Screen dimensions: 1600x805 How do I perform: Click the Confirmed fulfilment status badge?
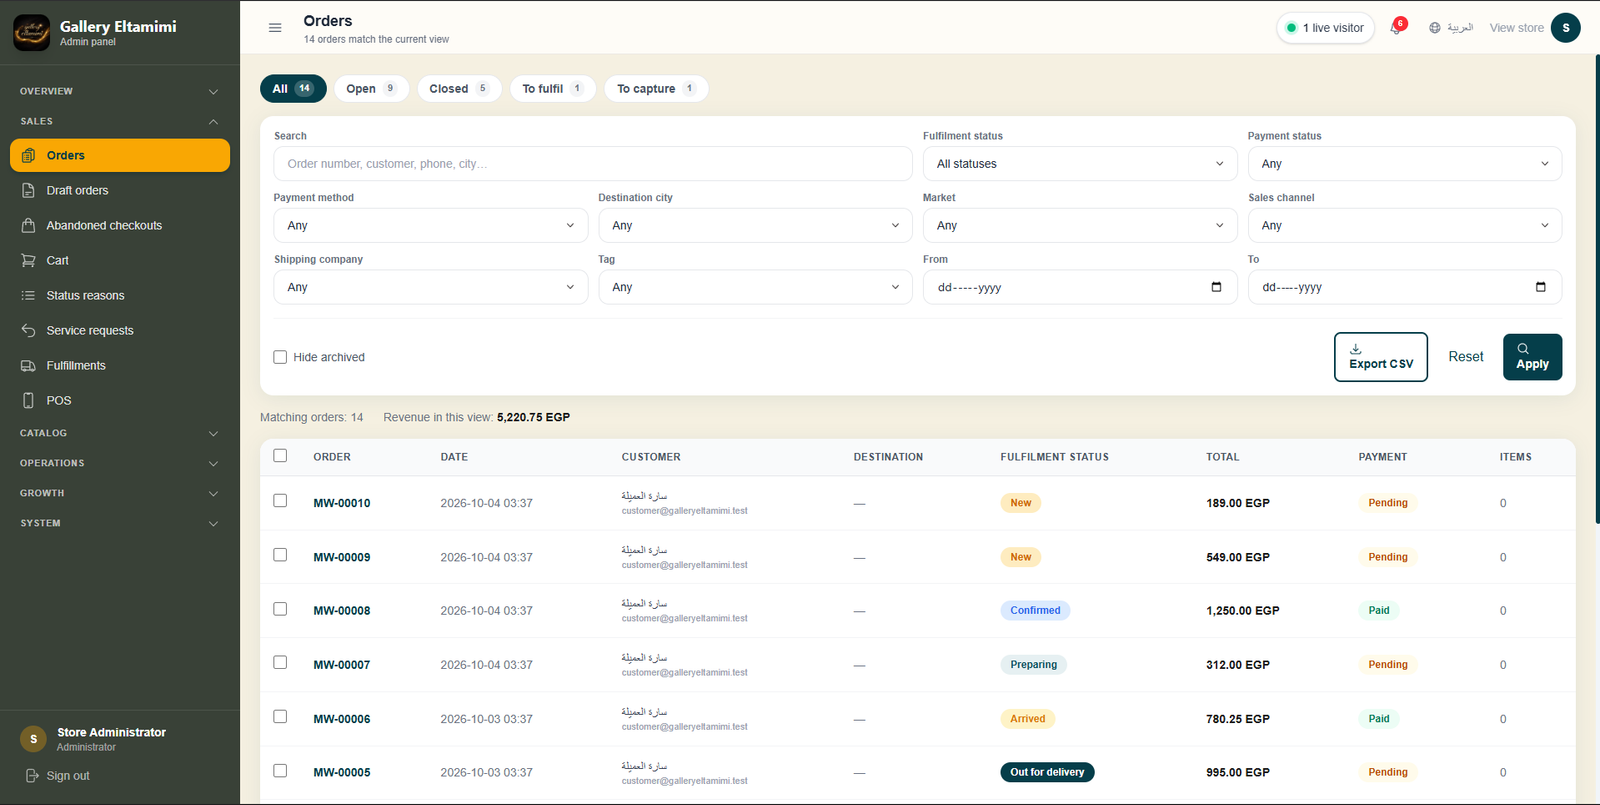point(1035,610)
